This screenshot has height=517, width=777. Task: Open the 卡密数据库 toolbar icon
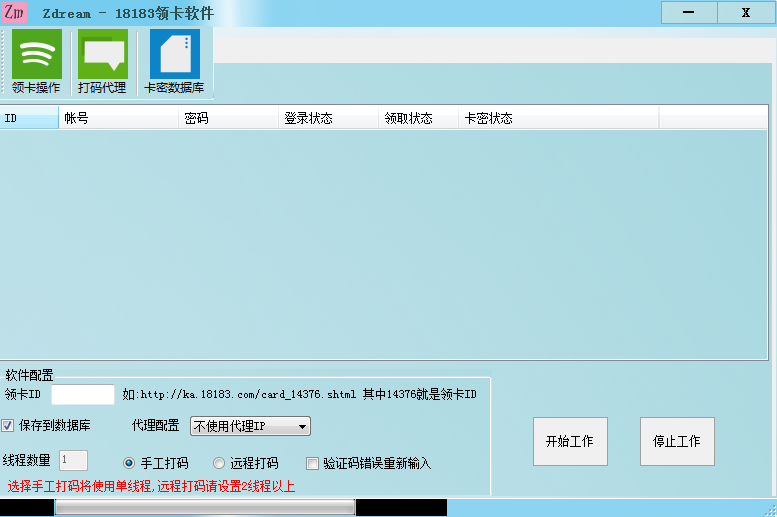click(174, 61)
